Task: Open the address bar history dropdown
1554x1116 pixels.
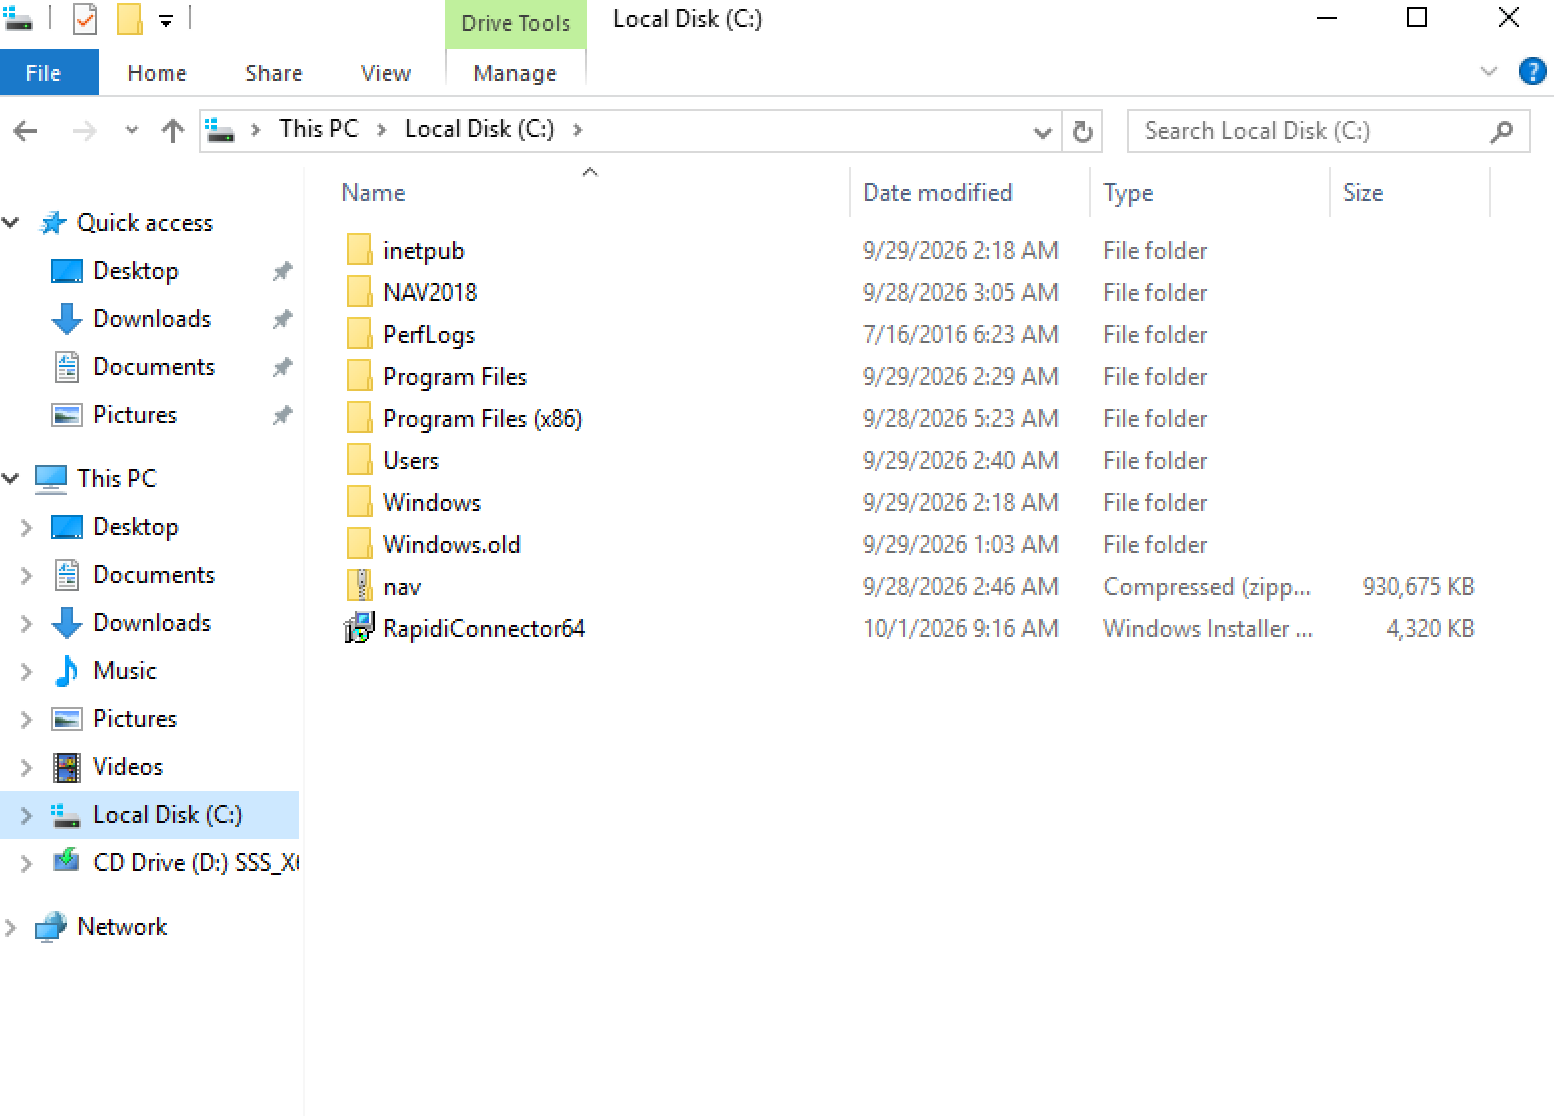Action: (x=1042, y=132)
